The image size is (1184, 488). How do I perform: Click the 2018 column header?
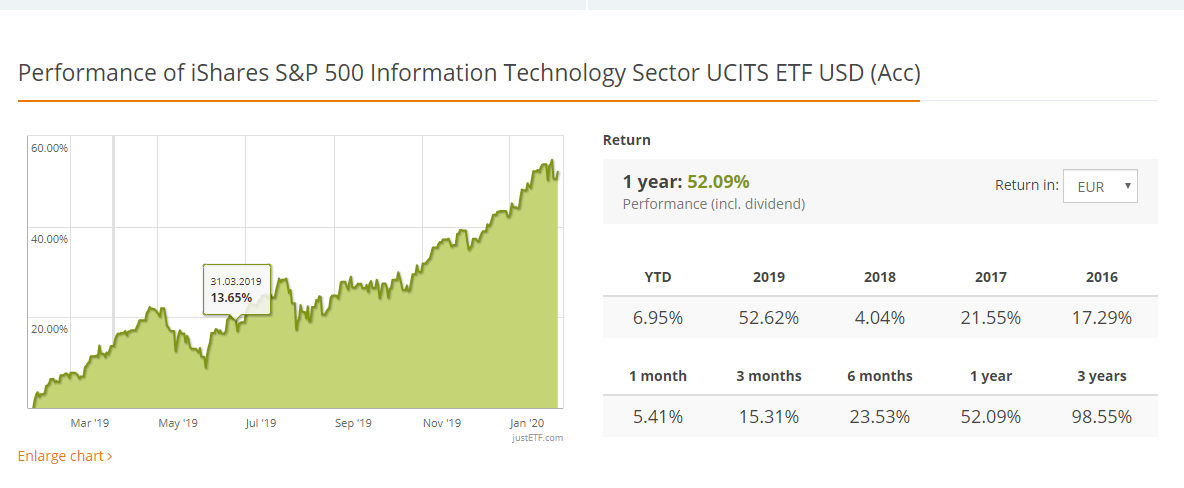click(x=880, y=277)
